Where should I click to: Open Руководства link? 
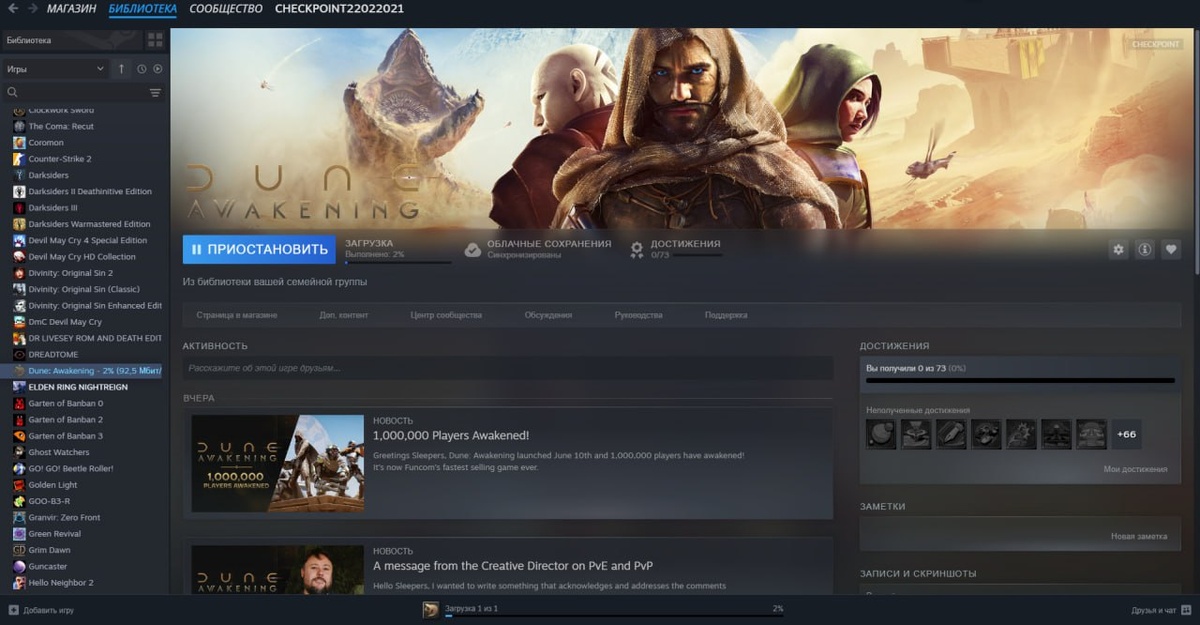[638, 315]
